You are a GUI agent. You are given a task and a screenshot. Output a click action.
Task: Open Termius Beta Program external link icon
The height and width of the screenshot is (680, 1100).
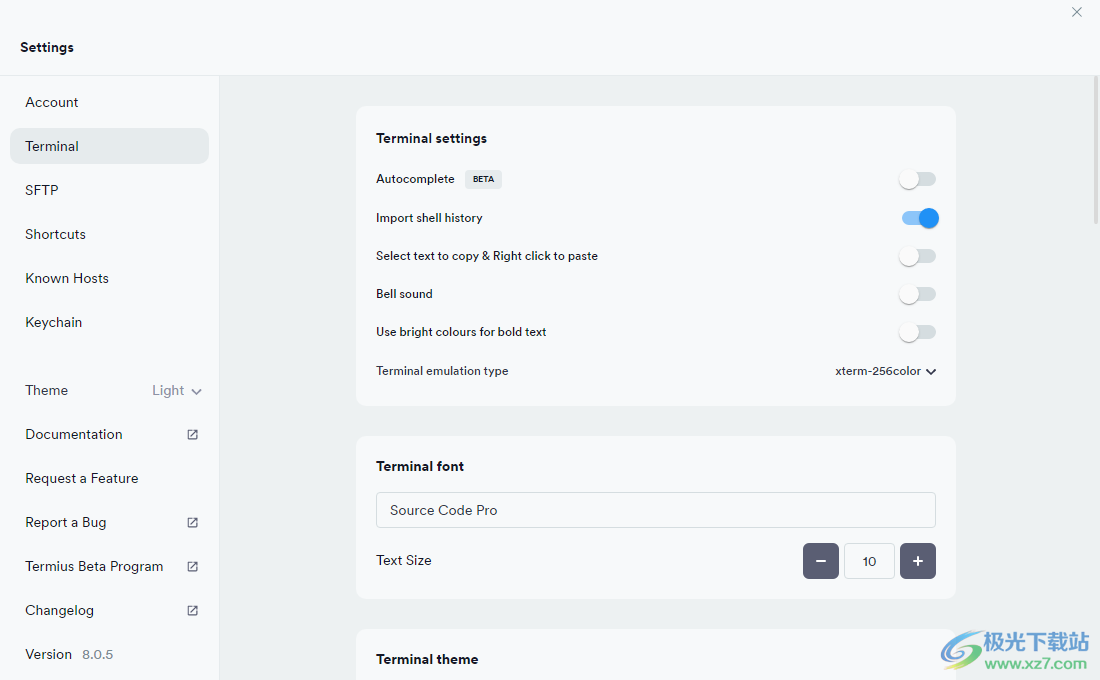click(192, 566)
